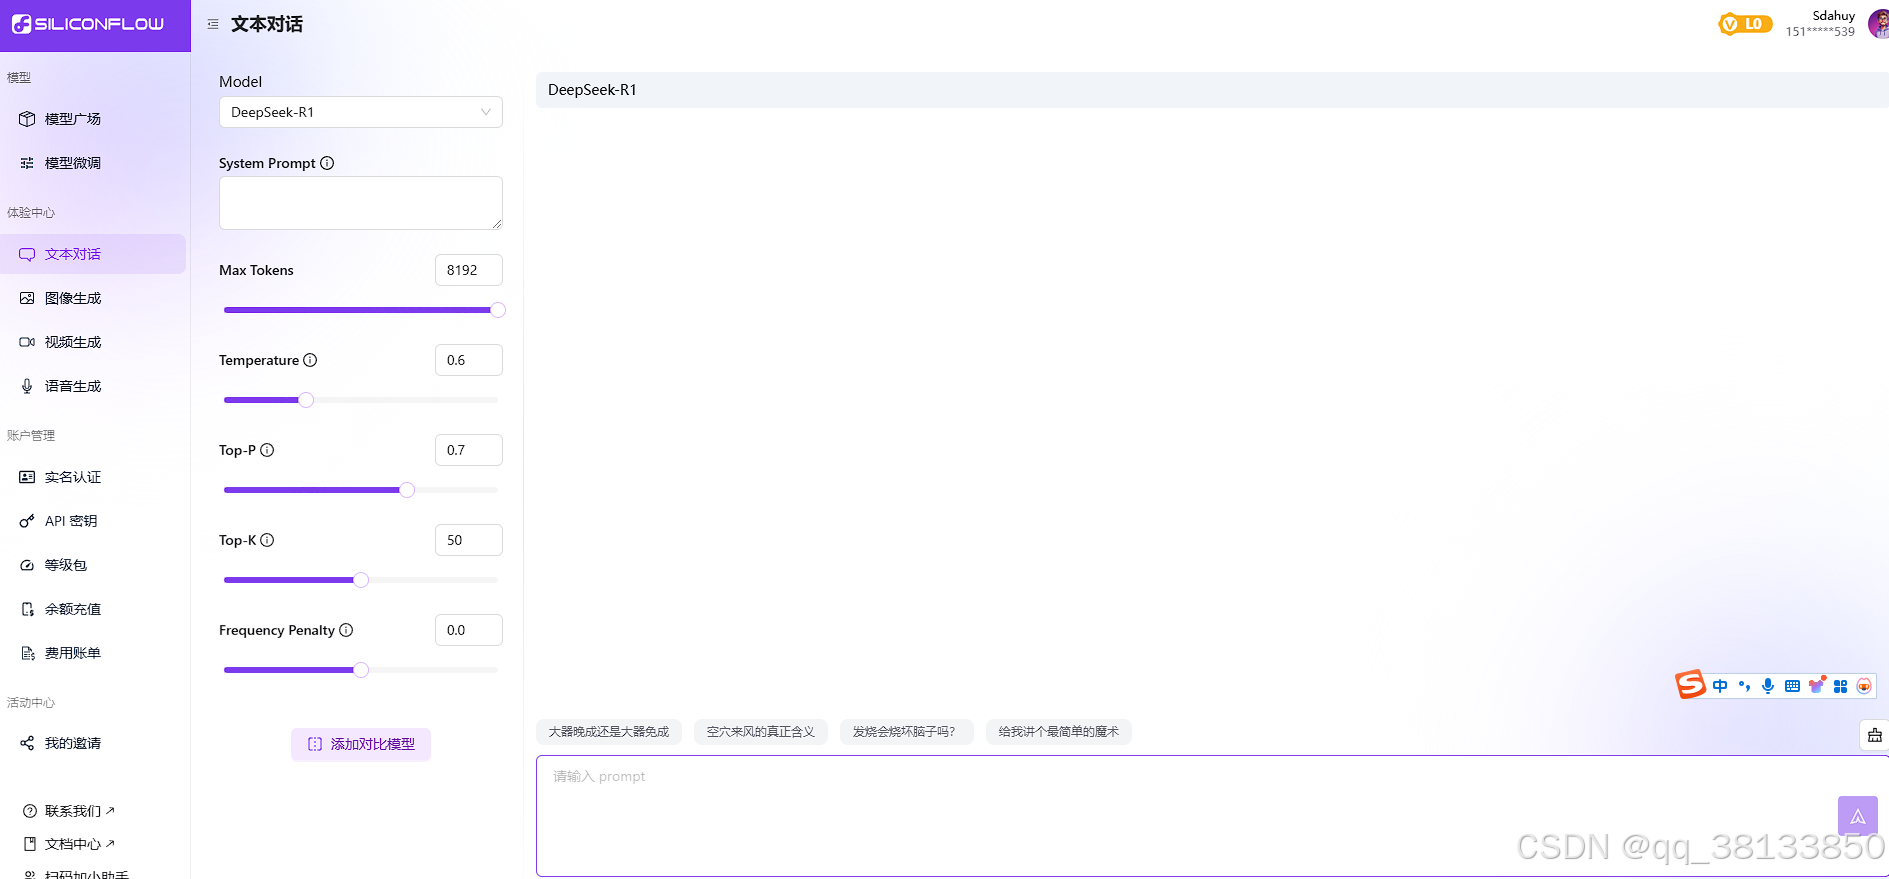Click the Max Tokens value field
Image resolution: width=1889 pixels, height=879 pixels.
[x=469, y=270]
